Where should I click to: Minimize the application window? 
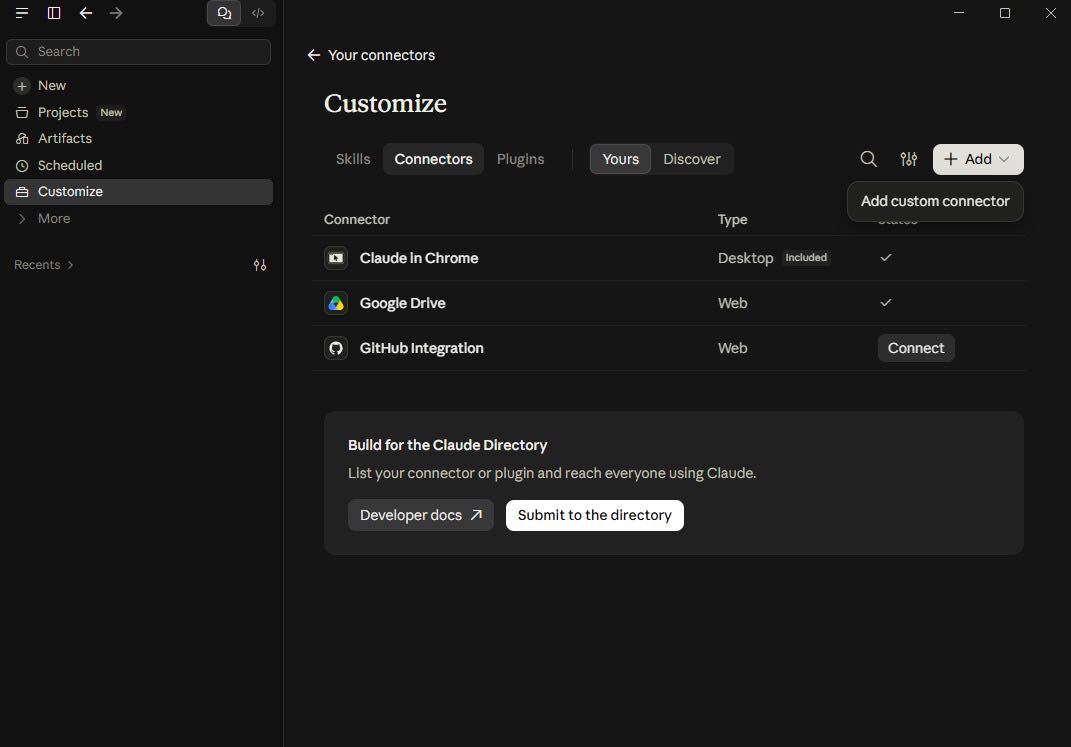(x=959, y=13)
